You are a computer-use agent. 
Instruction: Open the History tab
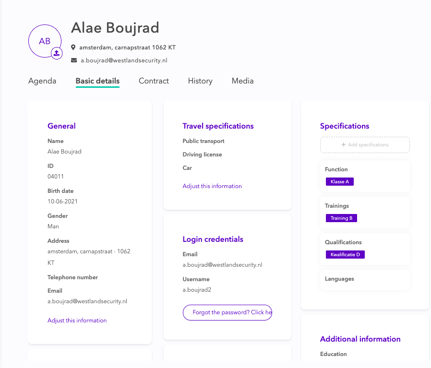point(200,81)
